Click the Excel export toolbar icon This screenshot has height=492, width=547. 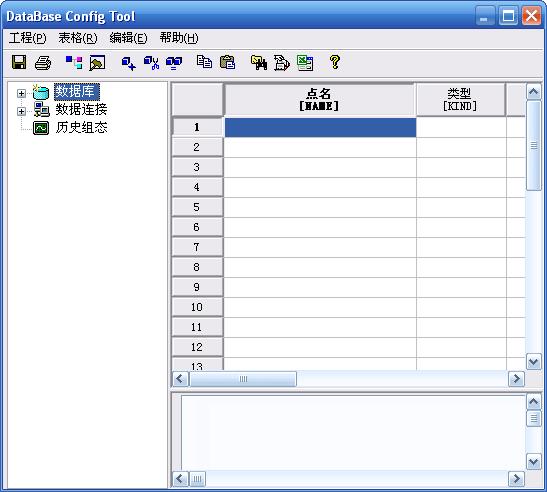(305, 63)
